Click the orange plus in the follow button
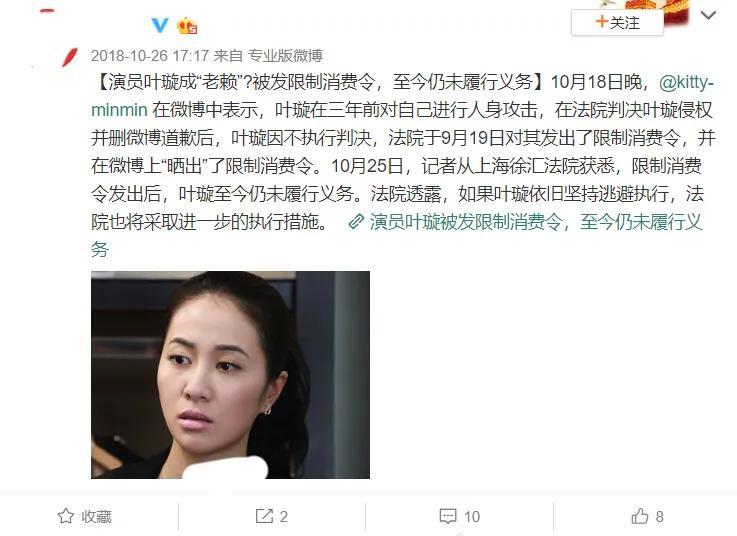This screenshot has width=737, height=536. (x=602, y=22)
